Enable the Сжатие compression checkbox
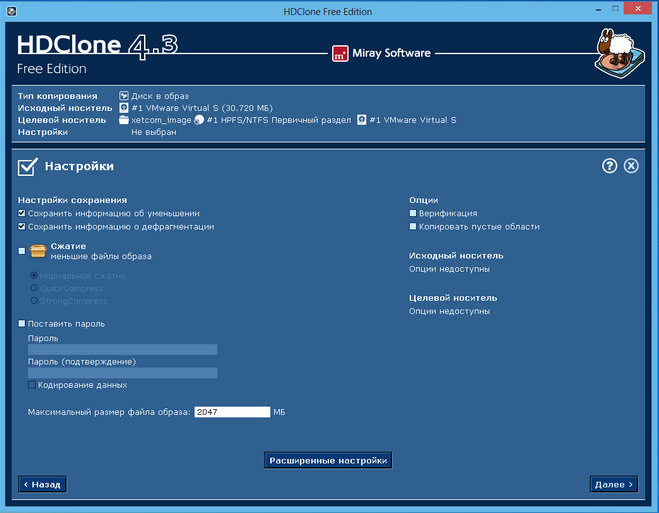The image size is (659, 513). pyautogui.click(x=22, y=251)
